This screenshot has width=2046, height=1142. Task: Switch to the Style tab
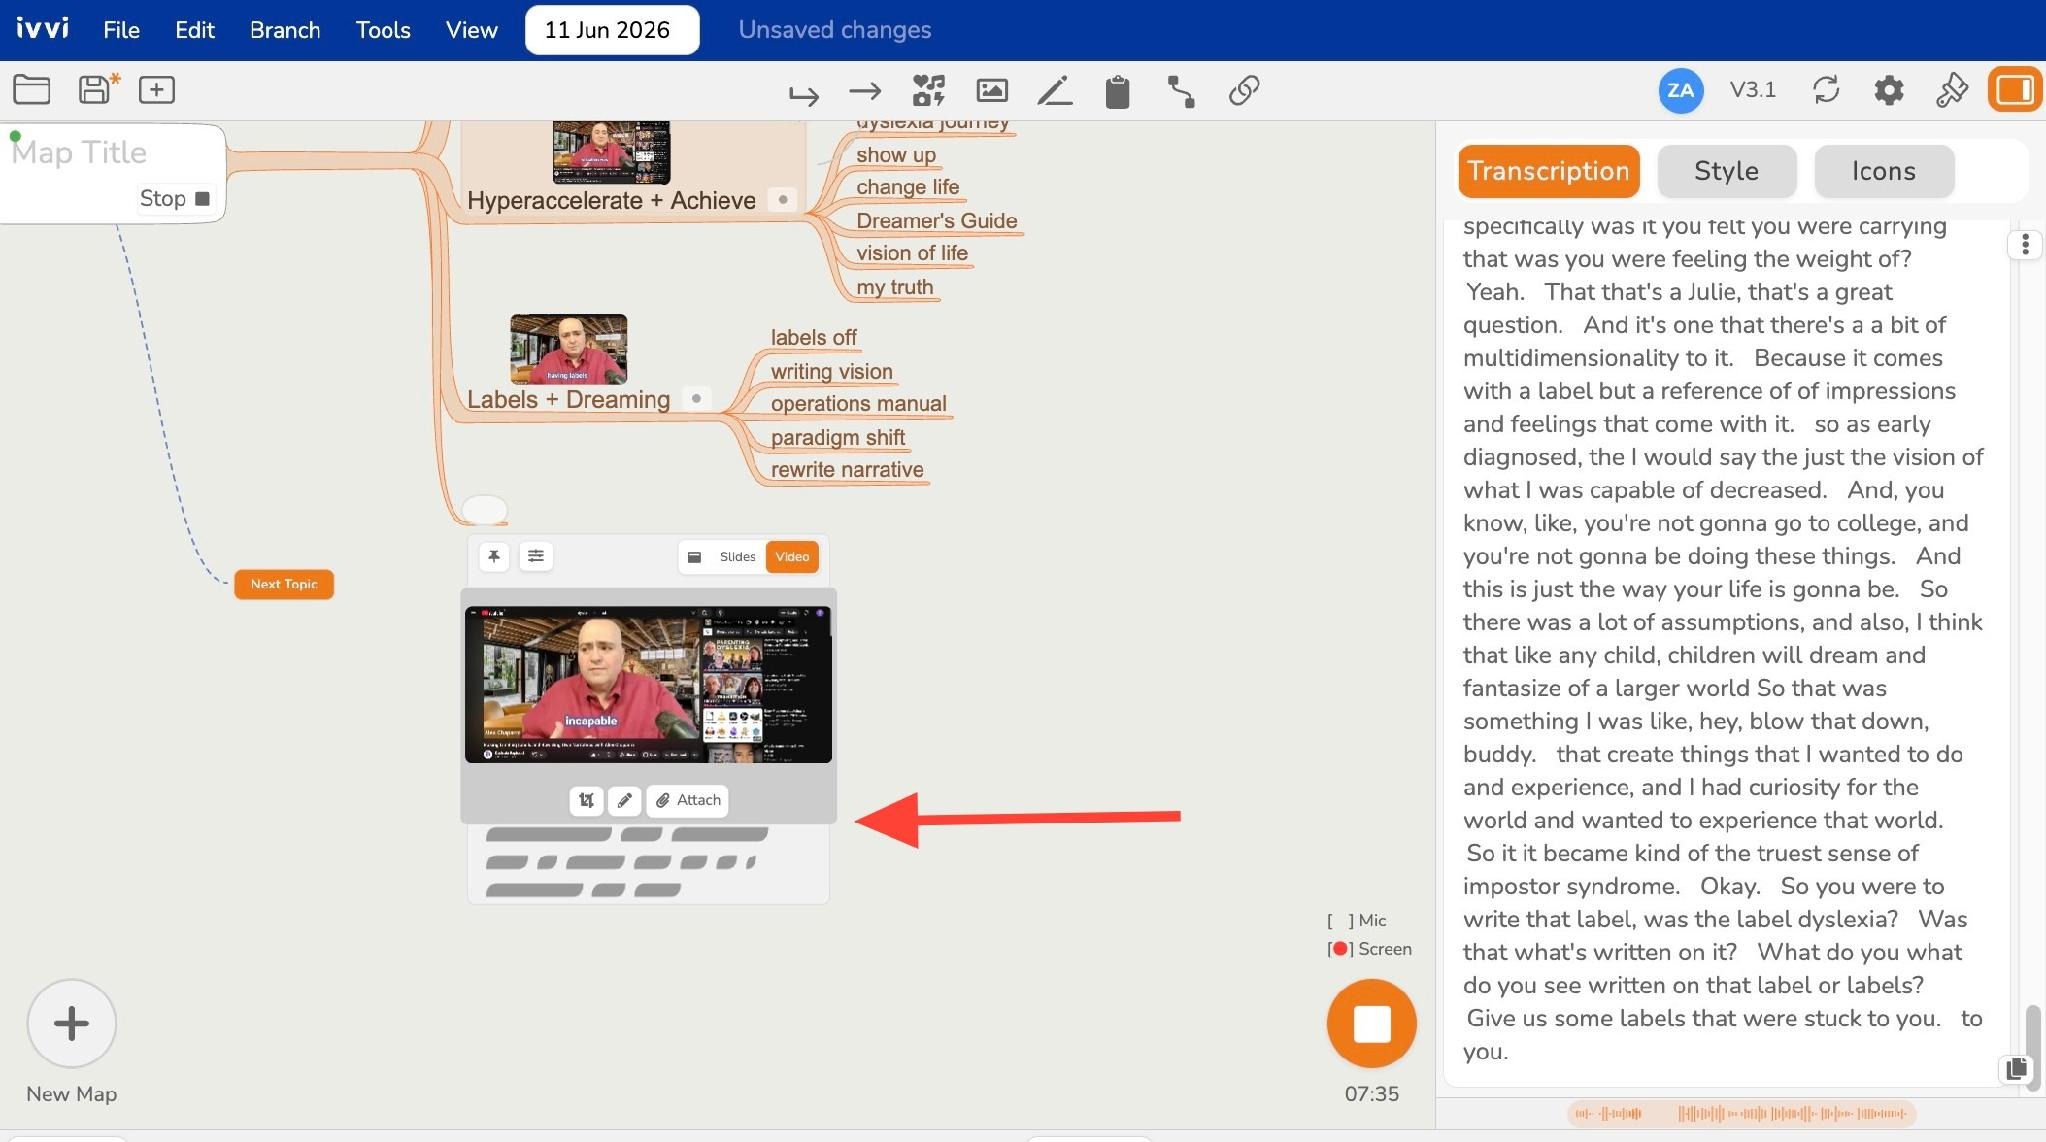[1726, 171]
